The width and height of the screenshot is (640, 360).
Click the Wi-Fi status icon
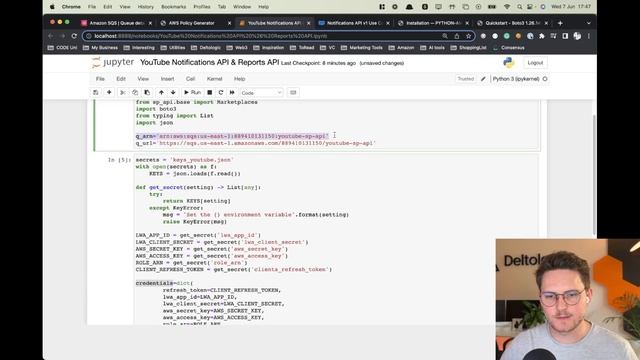(x=507, y=7)
